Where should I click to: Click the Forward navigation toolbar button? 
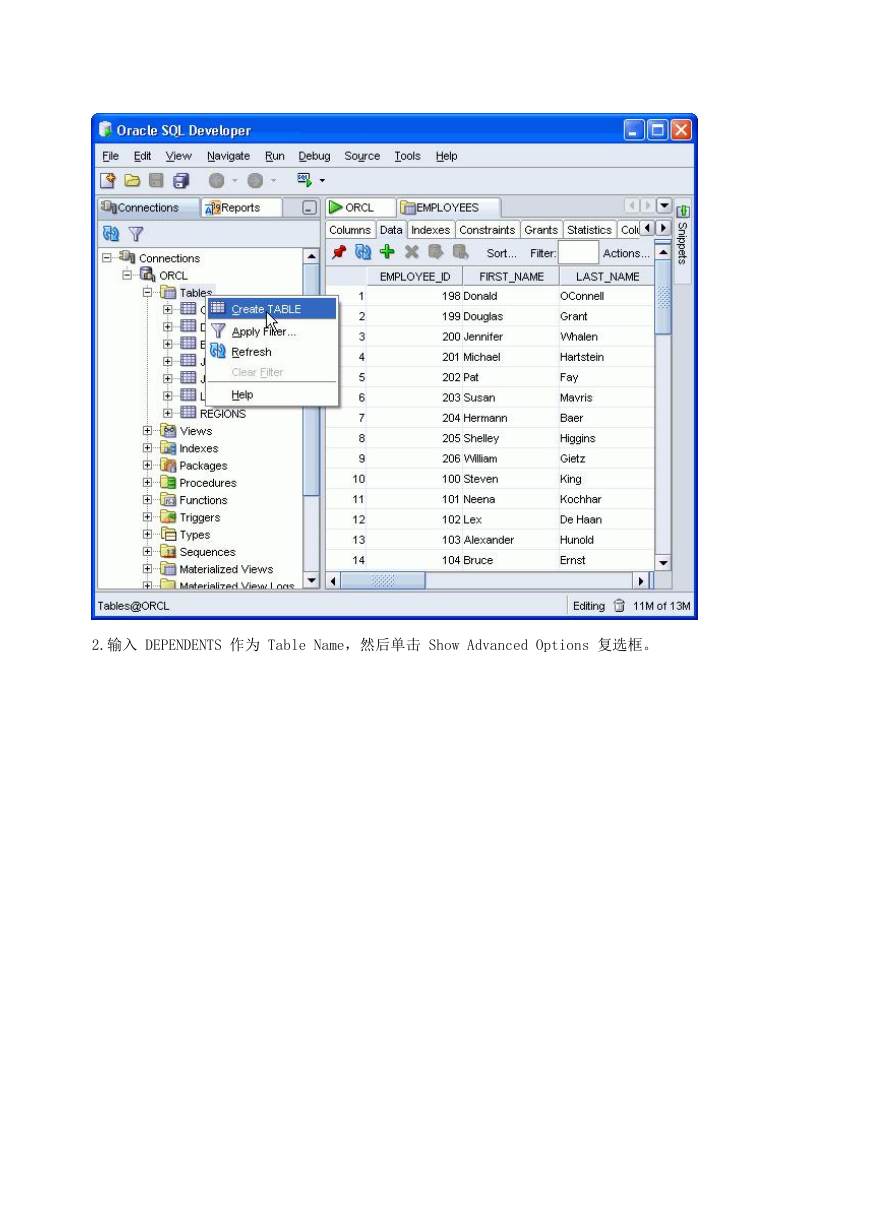(255, 181)
